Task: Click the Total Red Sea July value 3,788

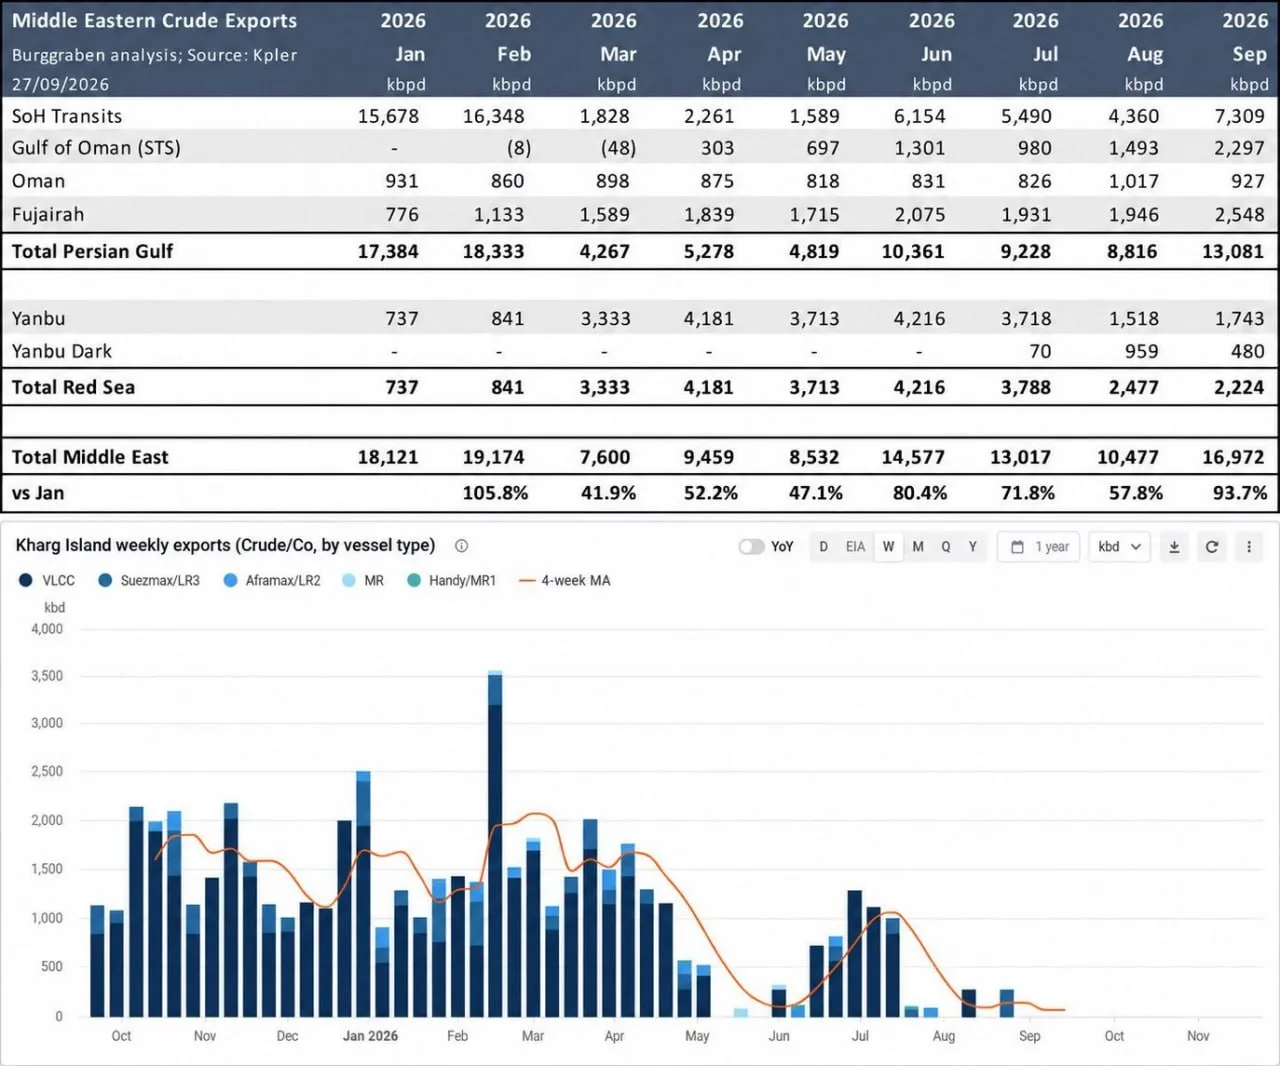Action: [1026, 387]
